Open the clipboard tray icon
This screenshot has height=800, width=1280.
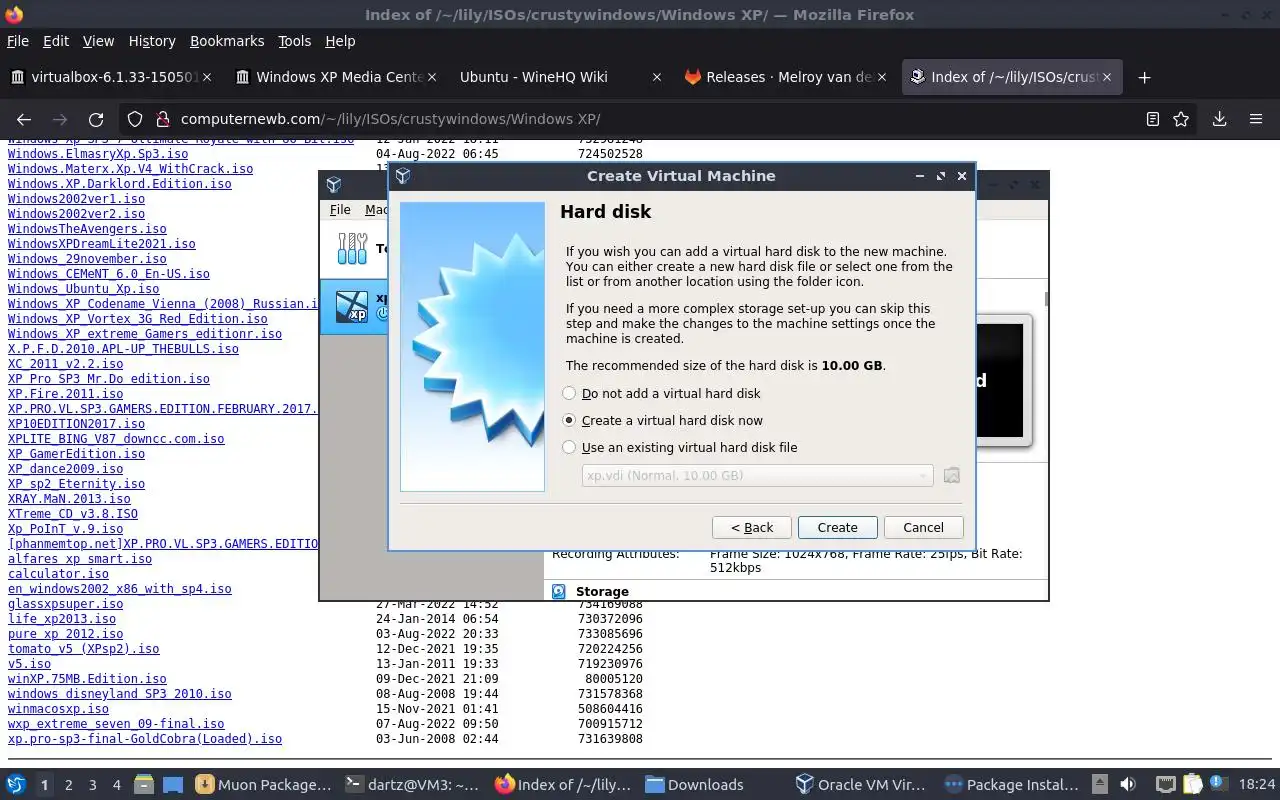click(1193, 785)
